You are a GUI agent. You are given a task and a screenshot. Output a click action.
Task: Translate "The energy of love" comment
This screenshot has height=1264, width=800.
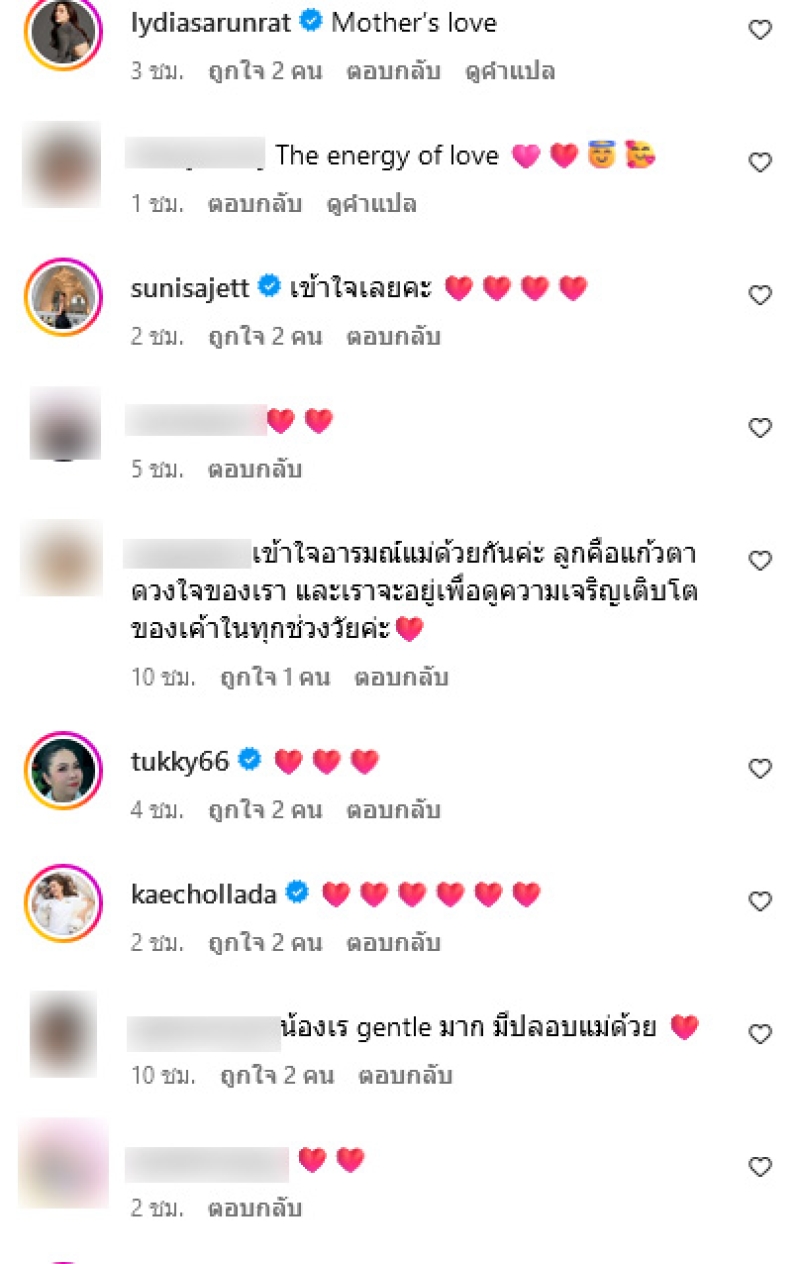click(371, 204)
